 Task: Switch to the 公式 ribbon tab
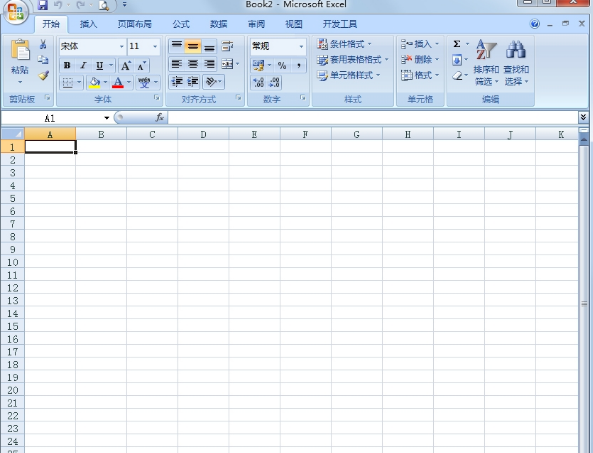[181, 24]
